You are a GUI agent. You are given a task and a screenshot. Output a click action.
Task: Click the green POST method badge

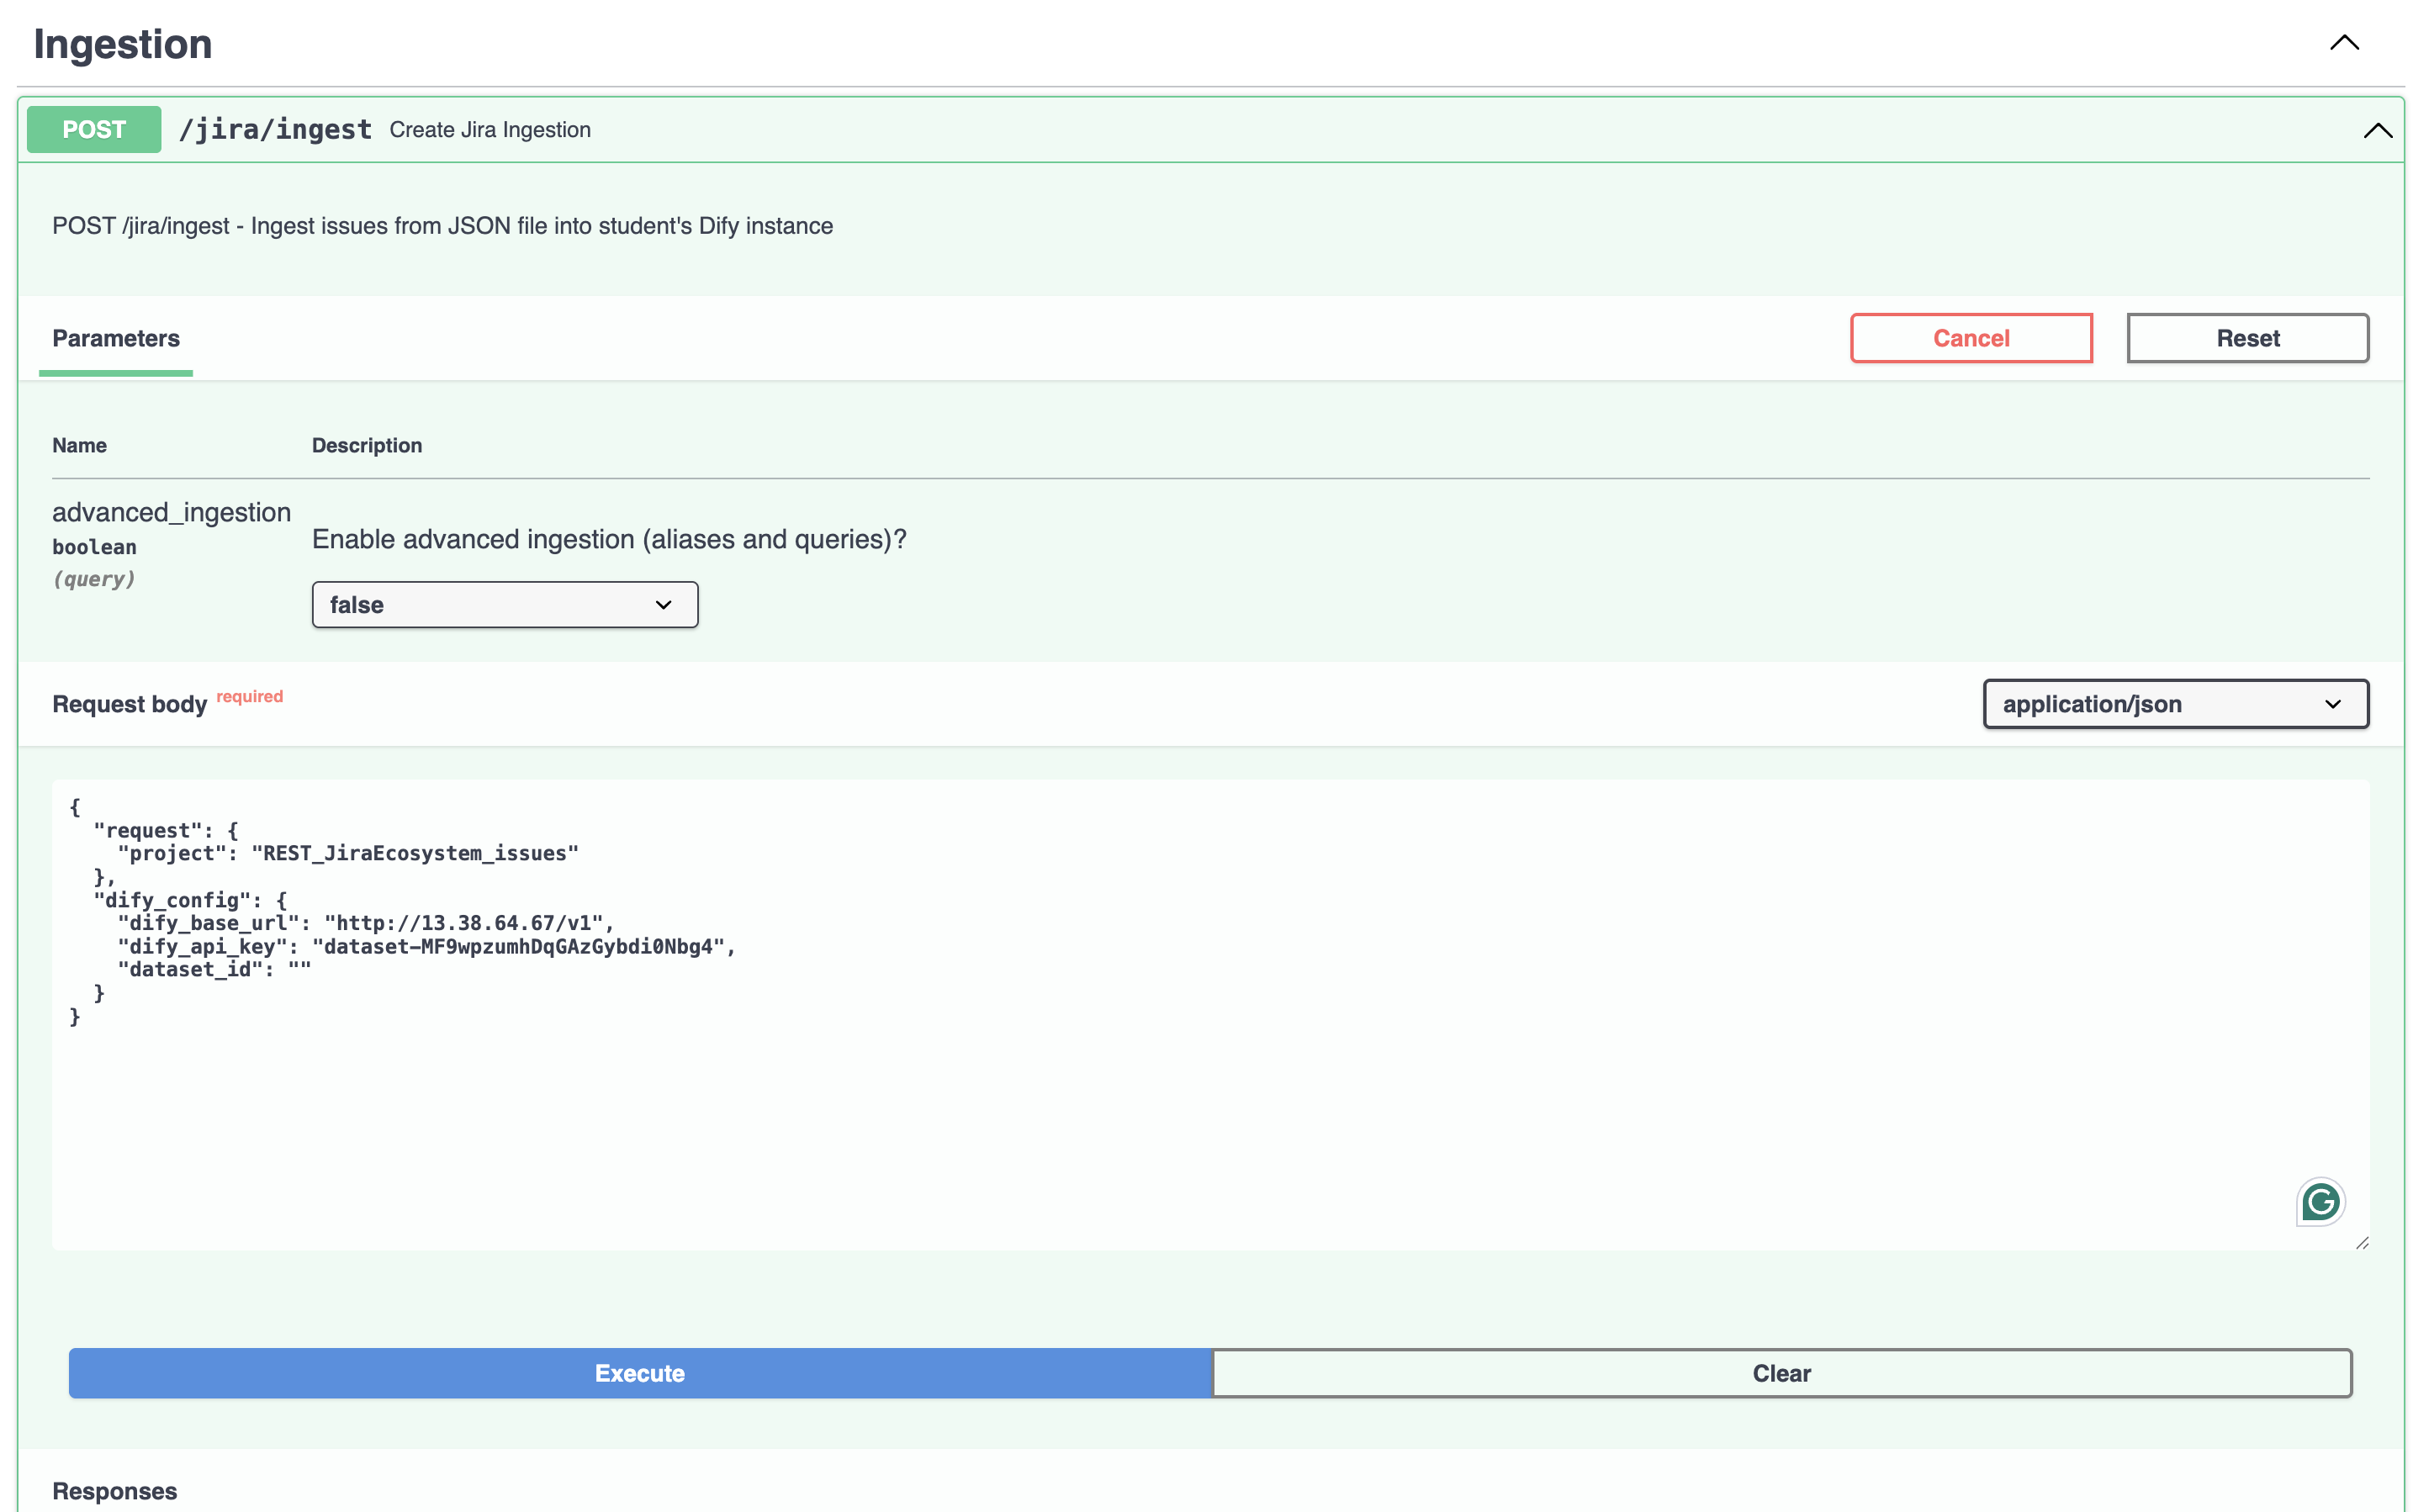point(93,128)
